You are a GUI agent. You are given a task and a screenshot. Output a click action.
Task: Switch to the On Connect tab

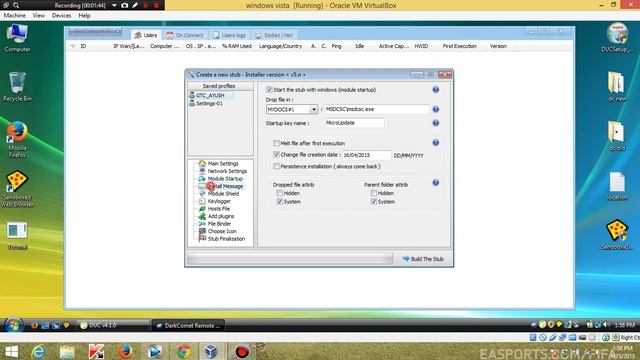(184, 35)
